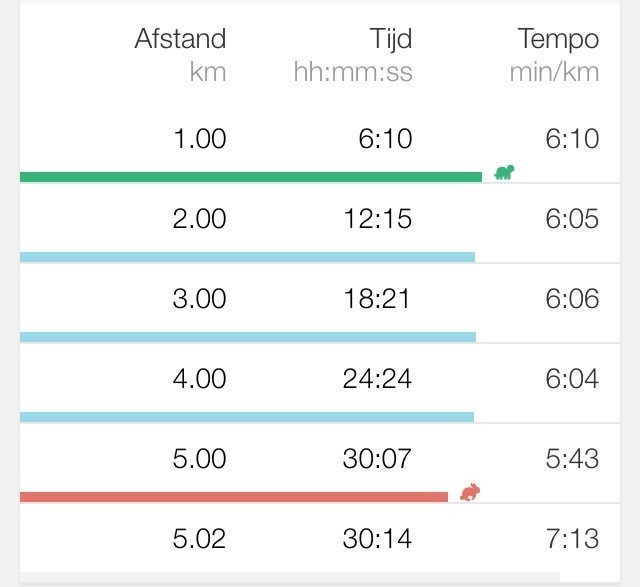Click the blue pace bar under kilometer 2
This screenshot has height=587, width=640.
(x=247, y=257)
